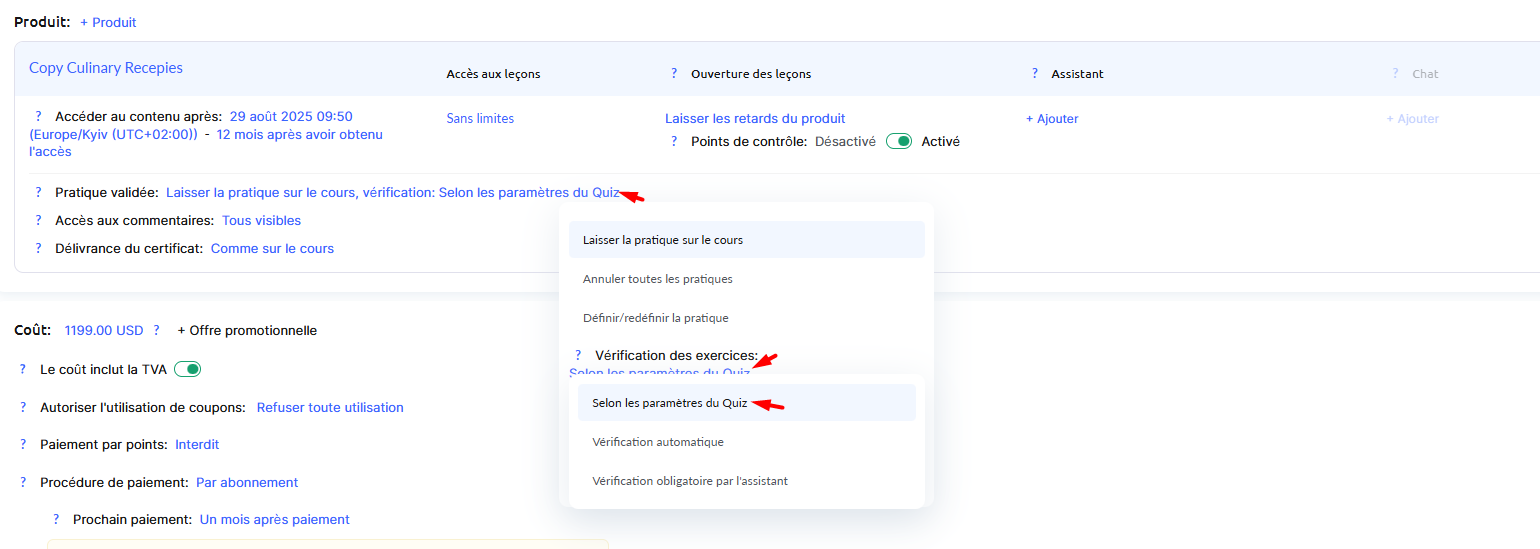Click '+ Ajouter' under Assistant column
Viewport: 1540px width, 549px height.
pos(1052,119)
